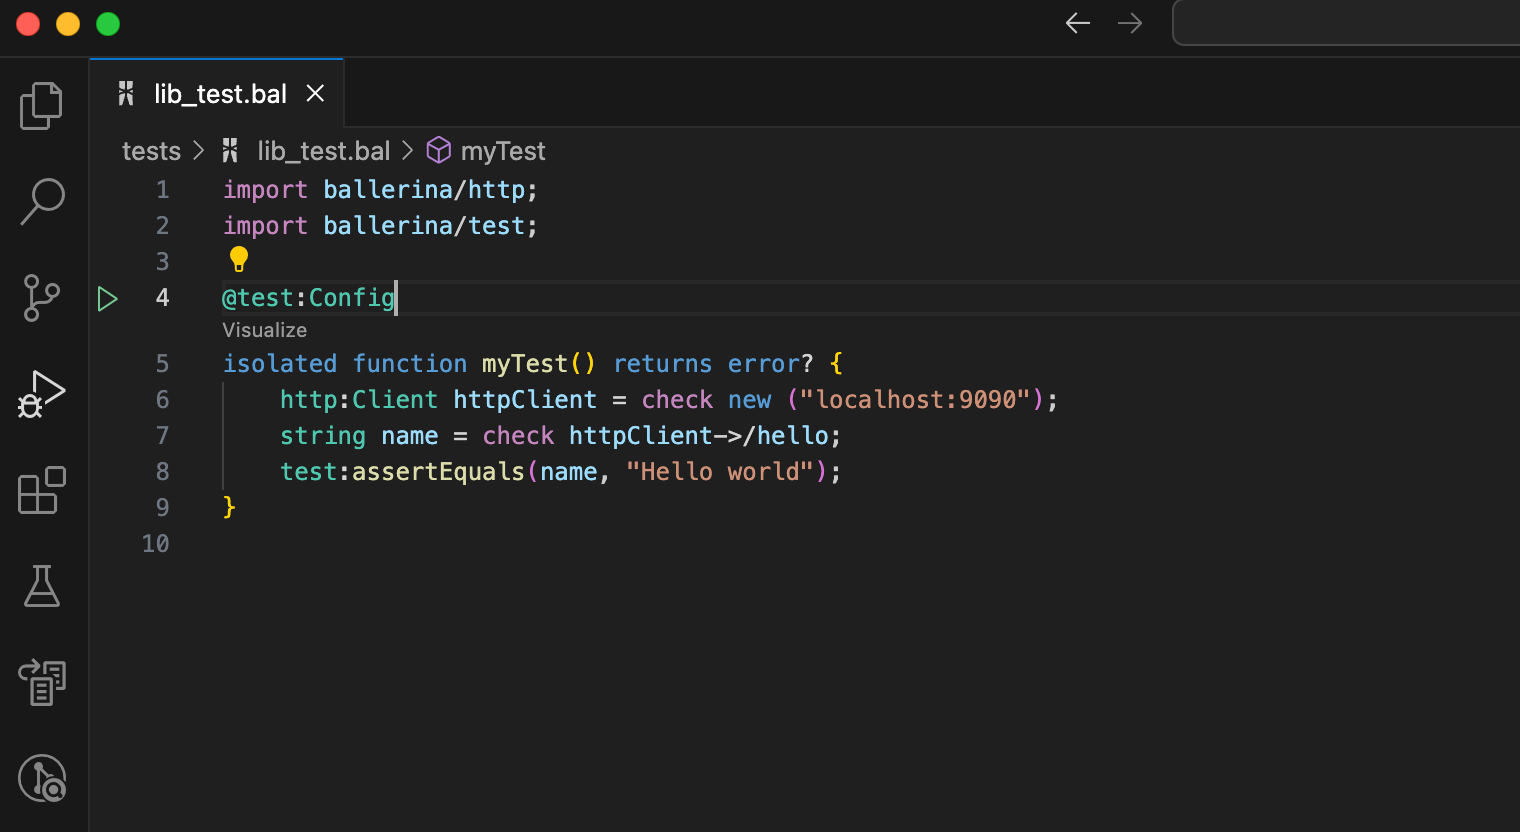Click the green macOS fullscreen button
Image resolution: width=1520 pixels, height=832 pixels.
coord(108,24)
